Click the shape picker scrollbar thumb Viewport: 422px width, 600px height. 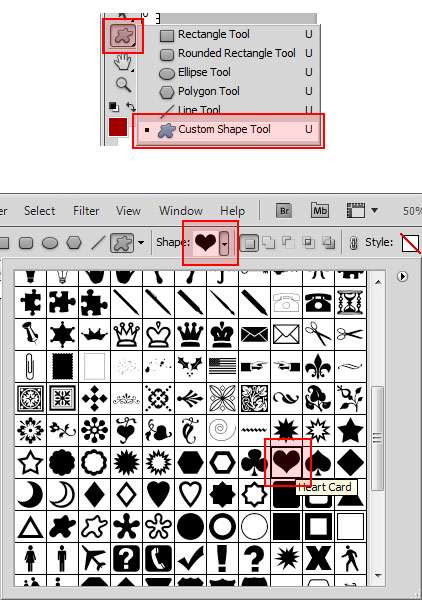pos(378,438)
